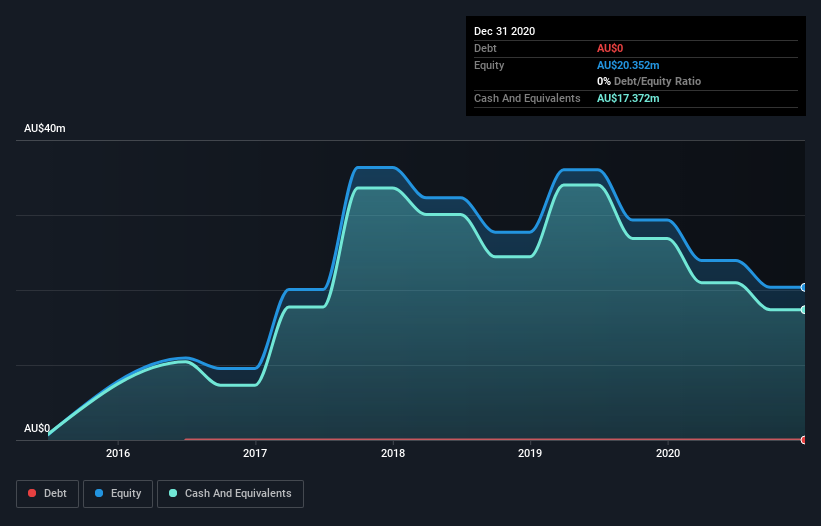Click the red Debt legend dot

32,493
